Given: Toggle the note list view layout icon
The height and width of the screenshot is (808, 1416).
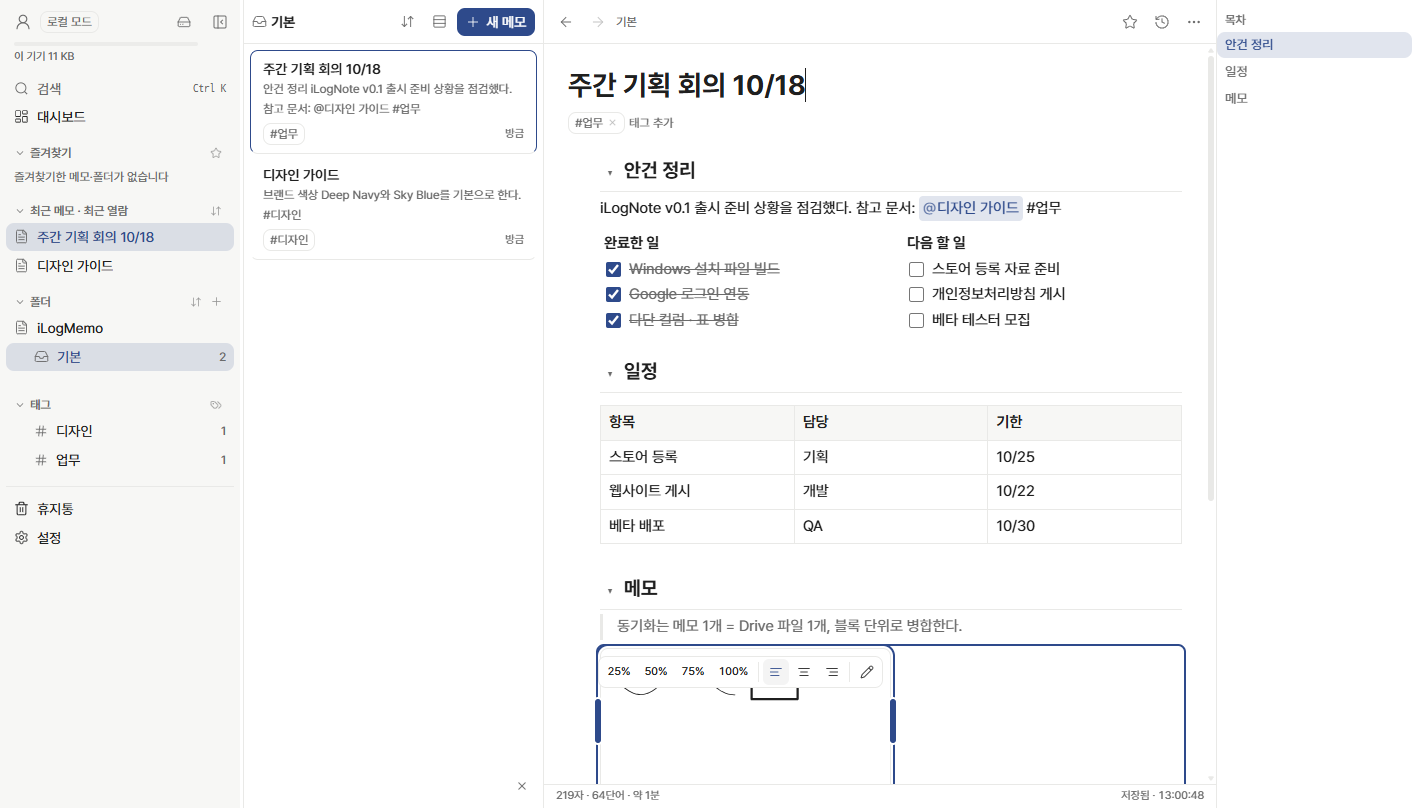Looking at the screenshot, I should (x=439, y=21).
